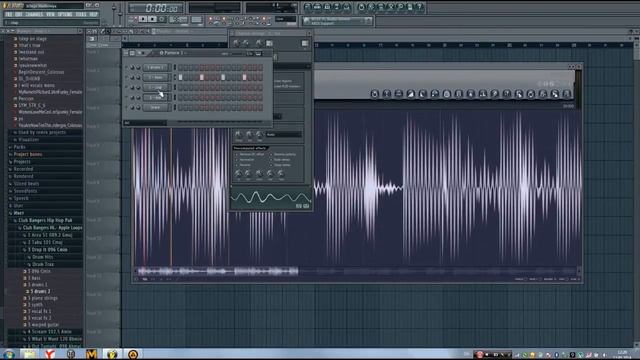
Task: Open the OPTIONS menu
Action: (65, 14)
